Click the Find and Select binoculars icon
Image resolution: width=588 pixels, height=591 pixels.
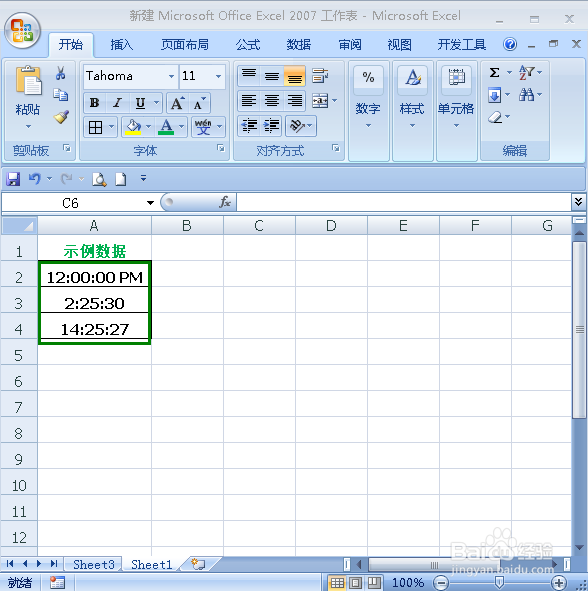[527, 95]
